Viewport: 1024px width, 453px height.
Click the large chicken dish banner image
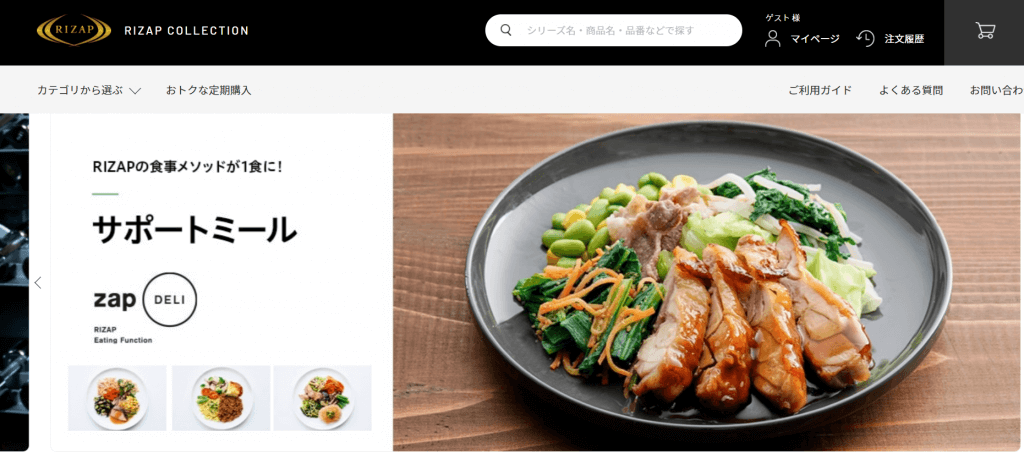(706, 282)
